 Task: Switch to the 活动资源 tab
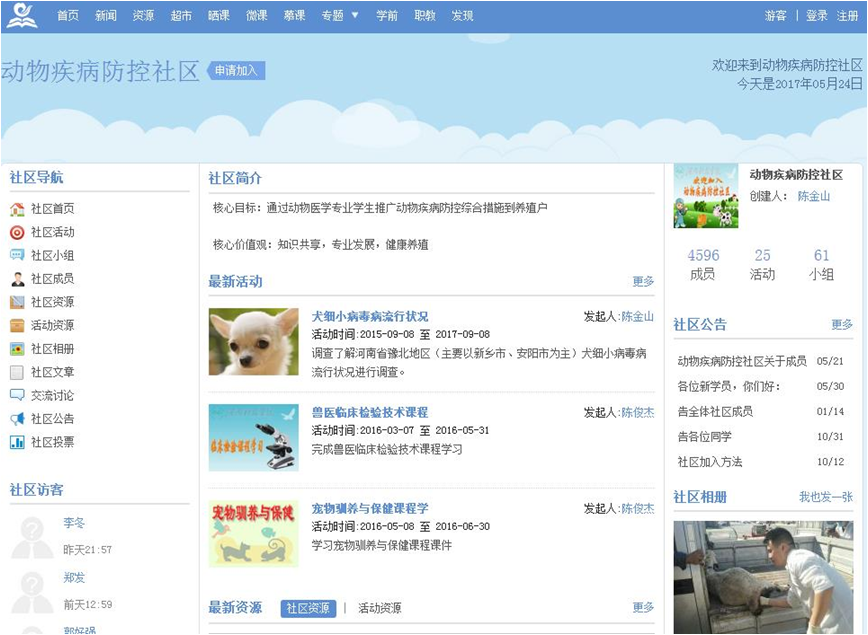tap(380, 608)
